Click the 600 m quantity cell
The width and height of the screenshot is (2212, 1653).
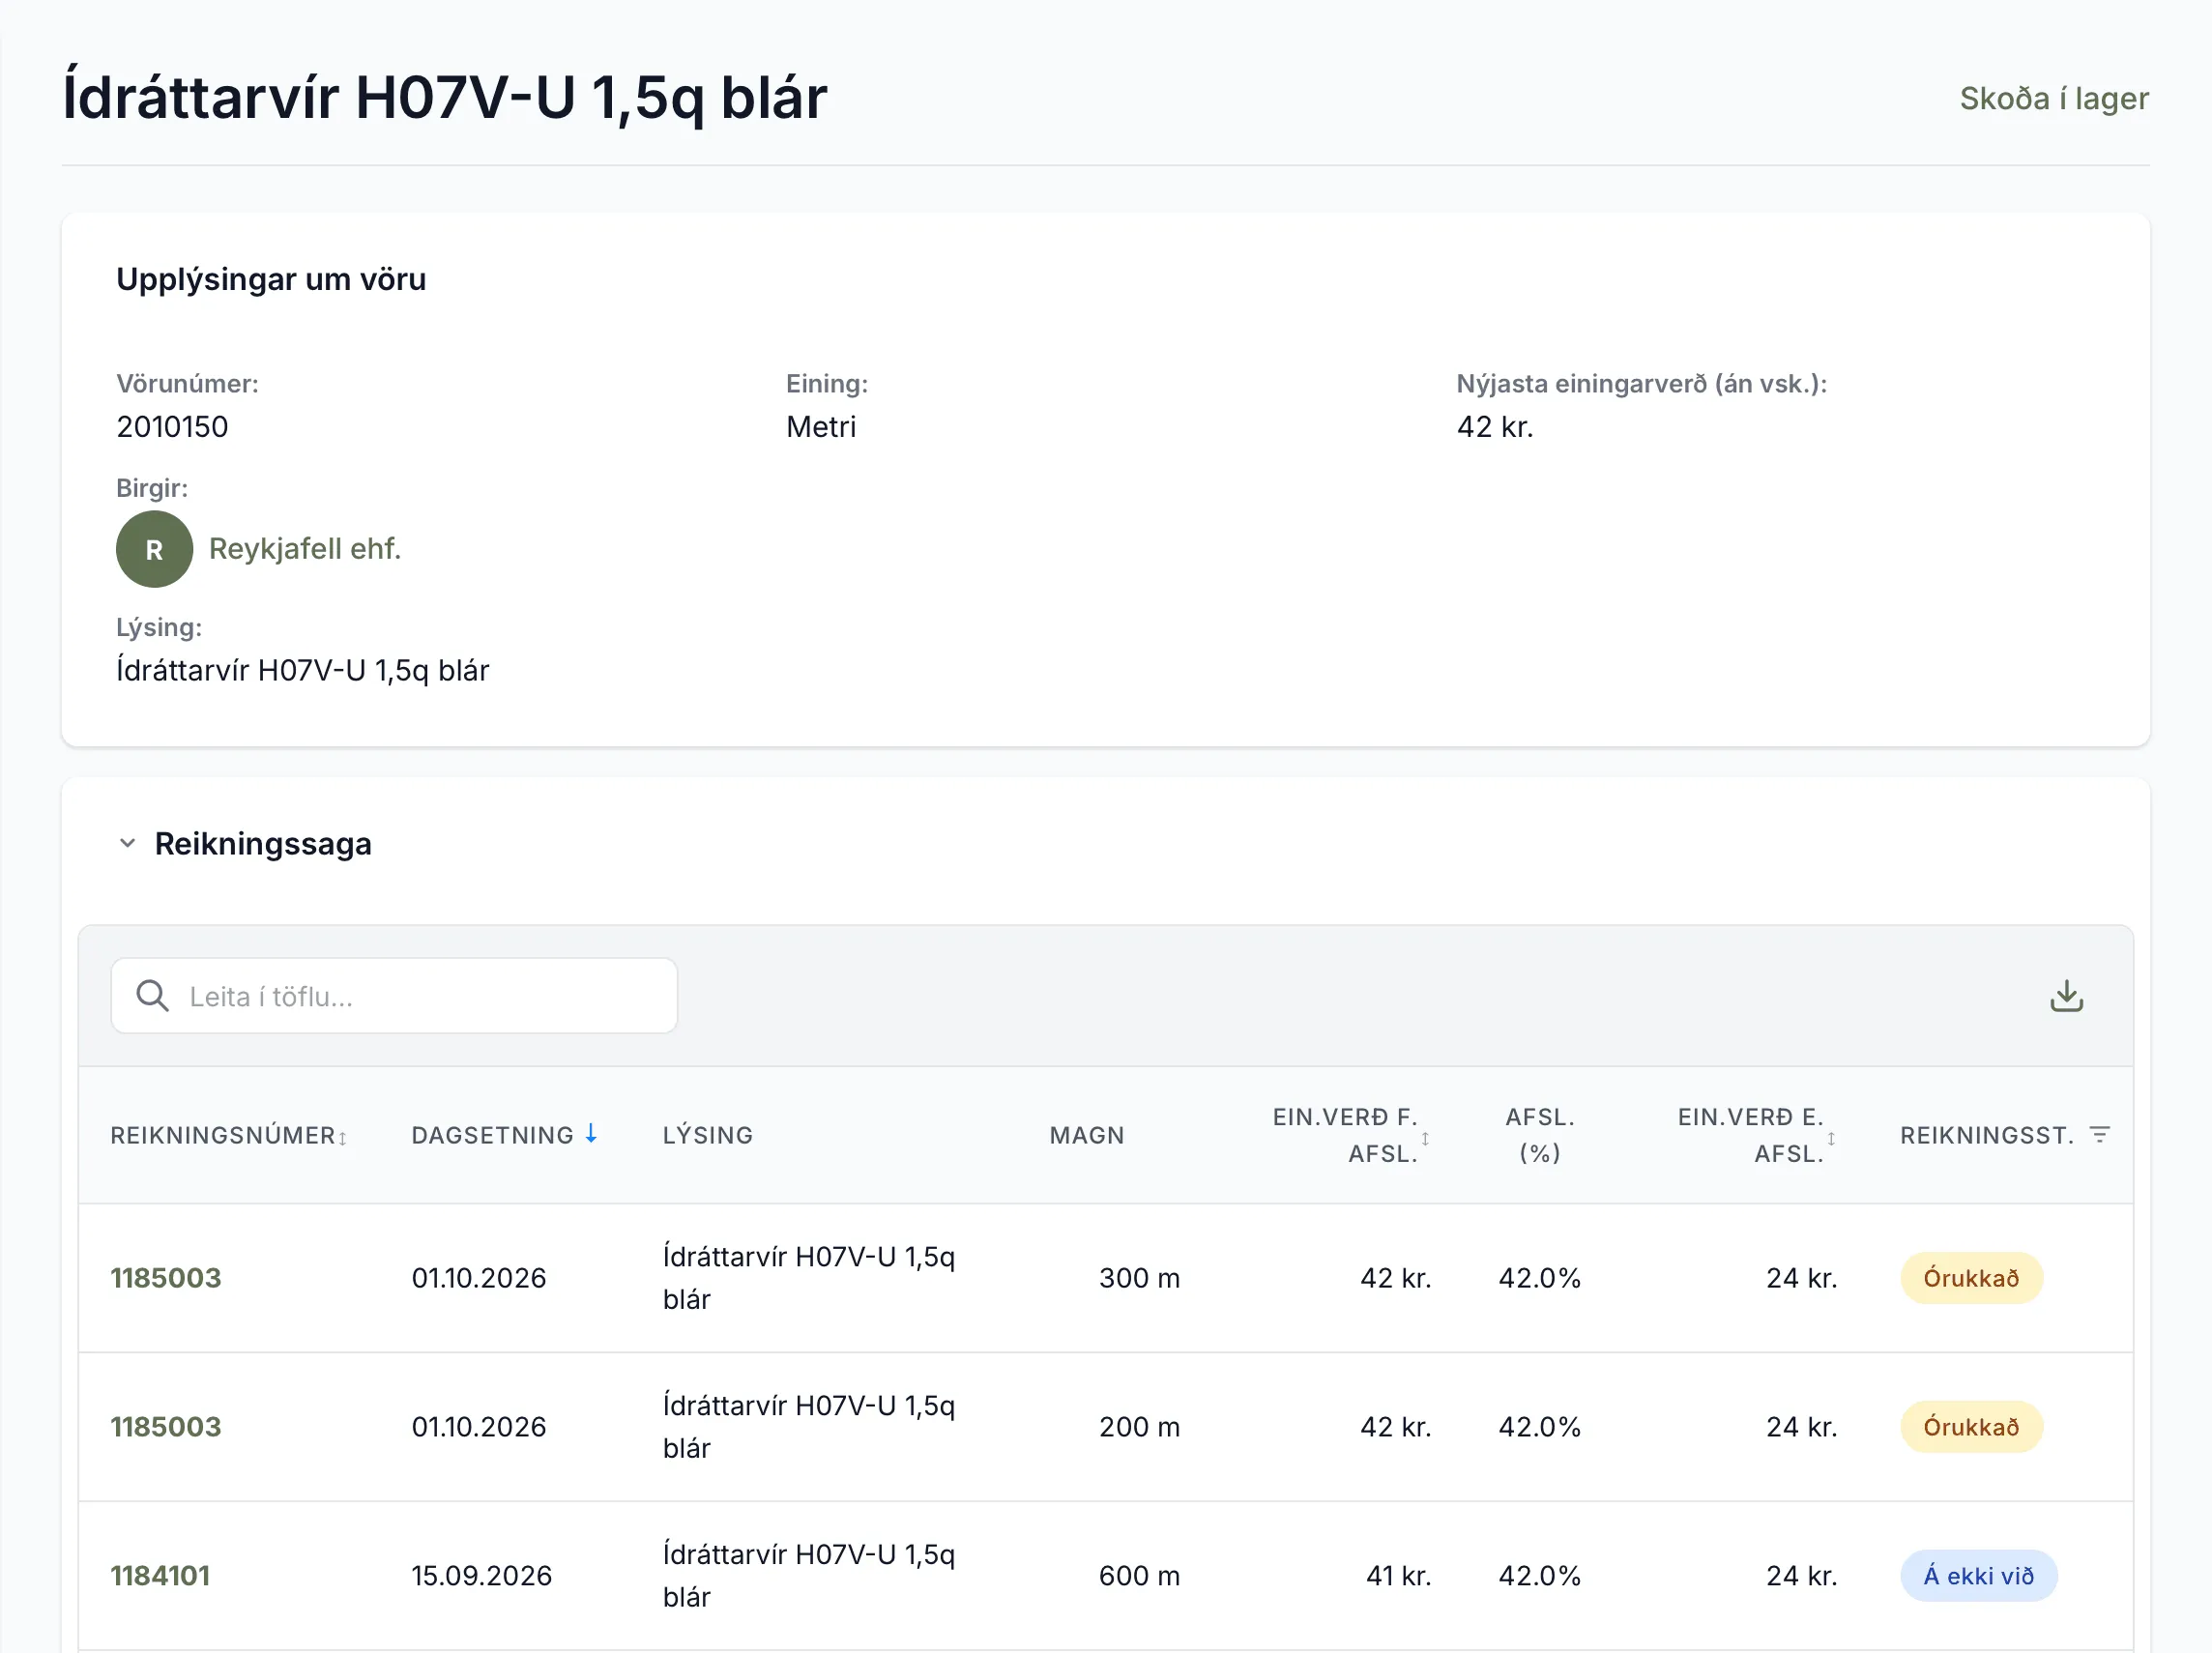point(1139,1576)
